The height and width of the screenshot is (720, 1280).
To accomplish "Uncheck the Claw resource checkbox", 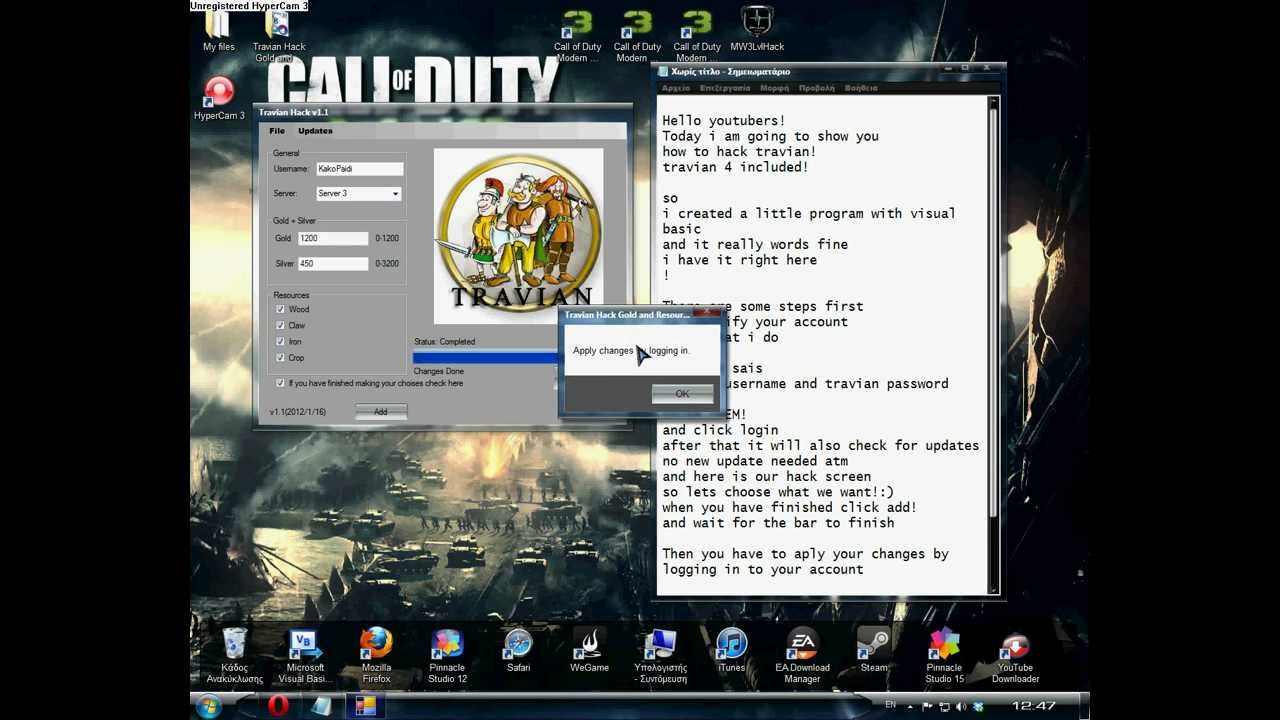I will click(x=280, y=326).
